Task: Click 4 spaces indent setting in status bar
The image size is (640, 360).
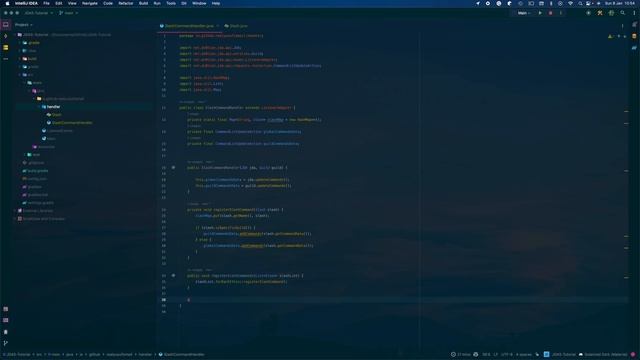Action: coord(524,354)
